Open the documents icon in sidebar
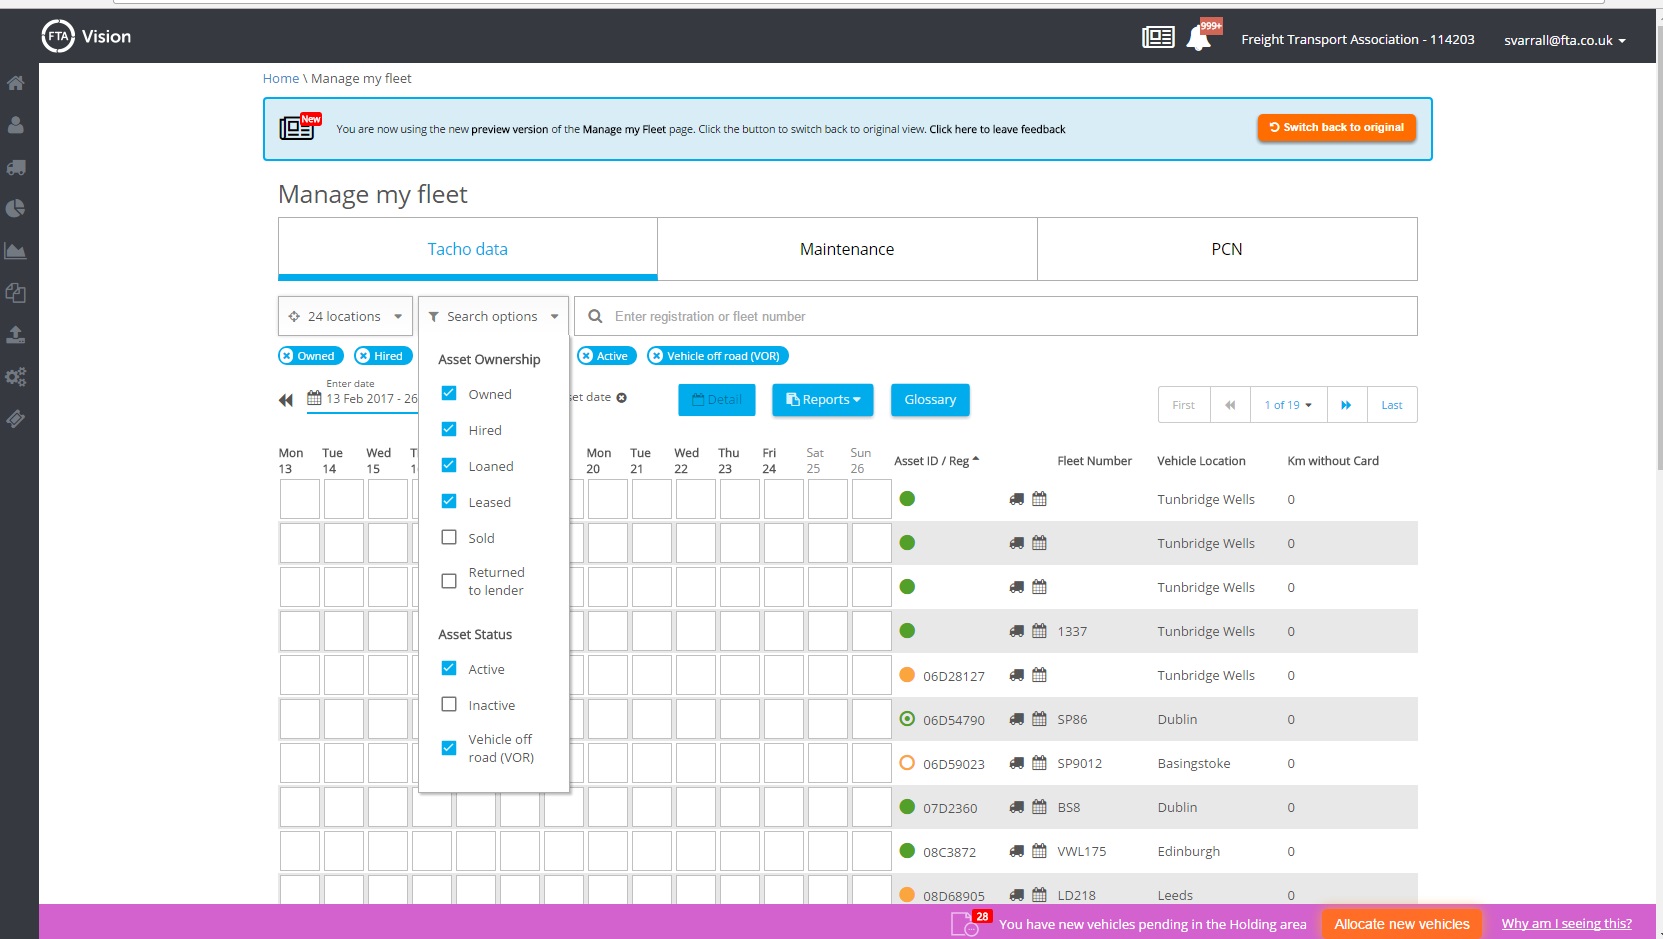 click(16, 293)
